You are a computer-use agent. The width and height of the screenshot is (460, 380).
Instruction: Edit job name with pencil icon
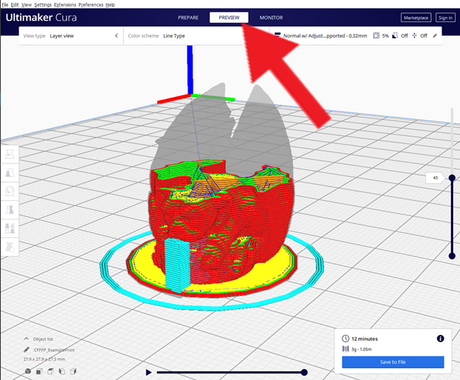pos(27,350)
